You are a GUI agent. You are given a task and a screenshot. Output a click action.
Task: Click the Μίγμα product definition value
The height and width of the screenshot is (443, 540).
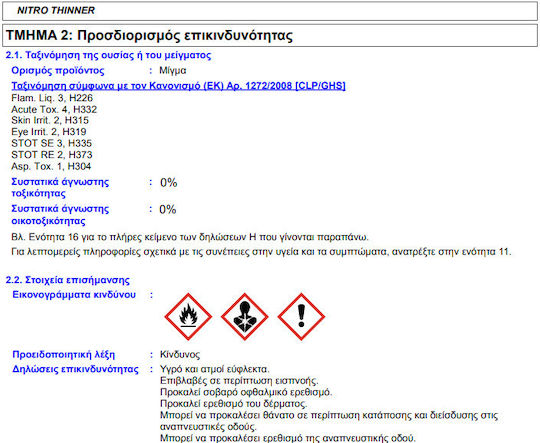173,71
